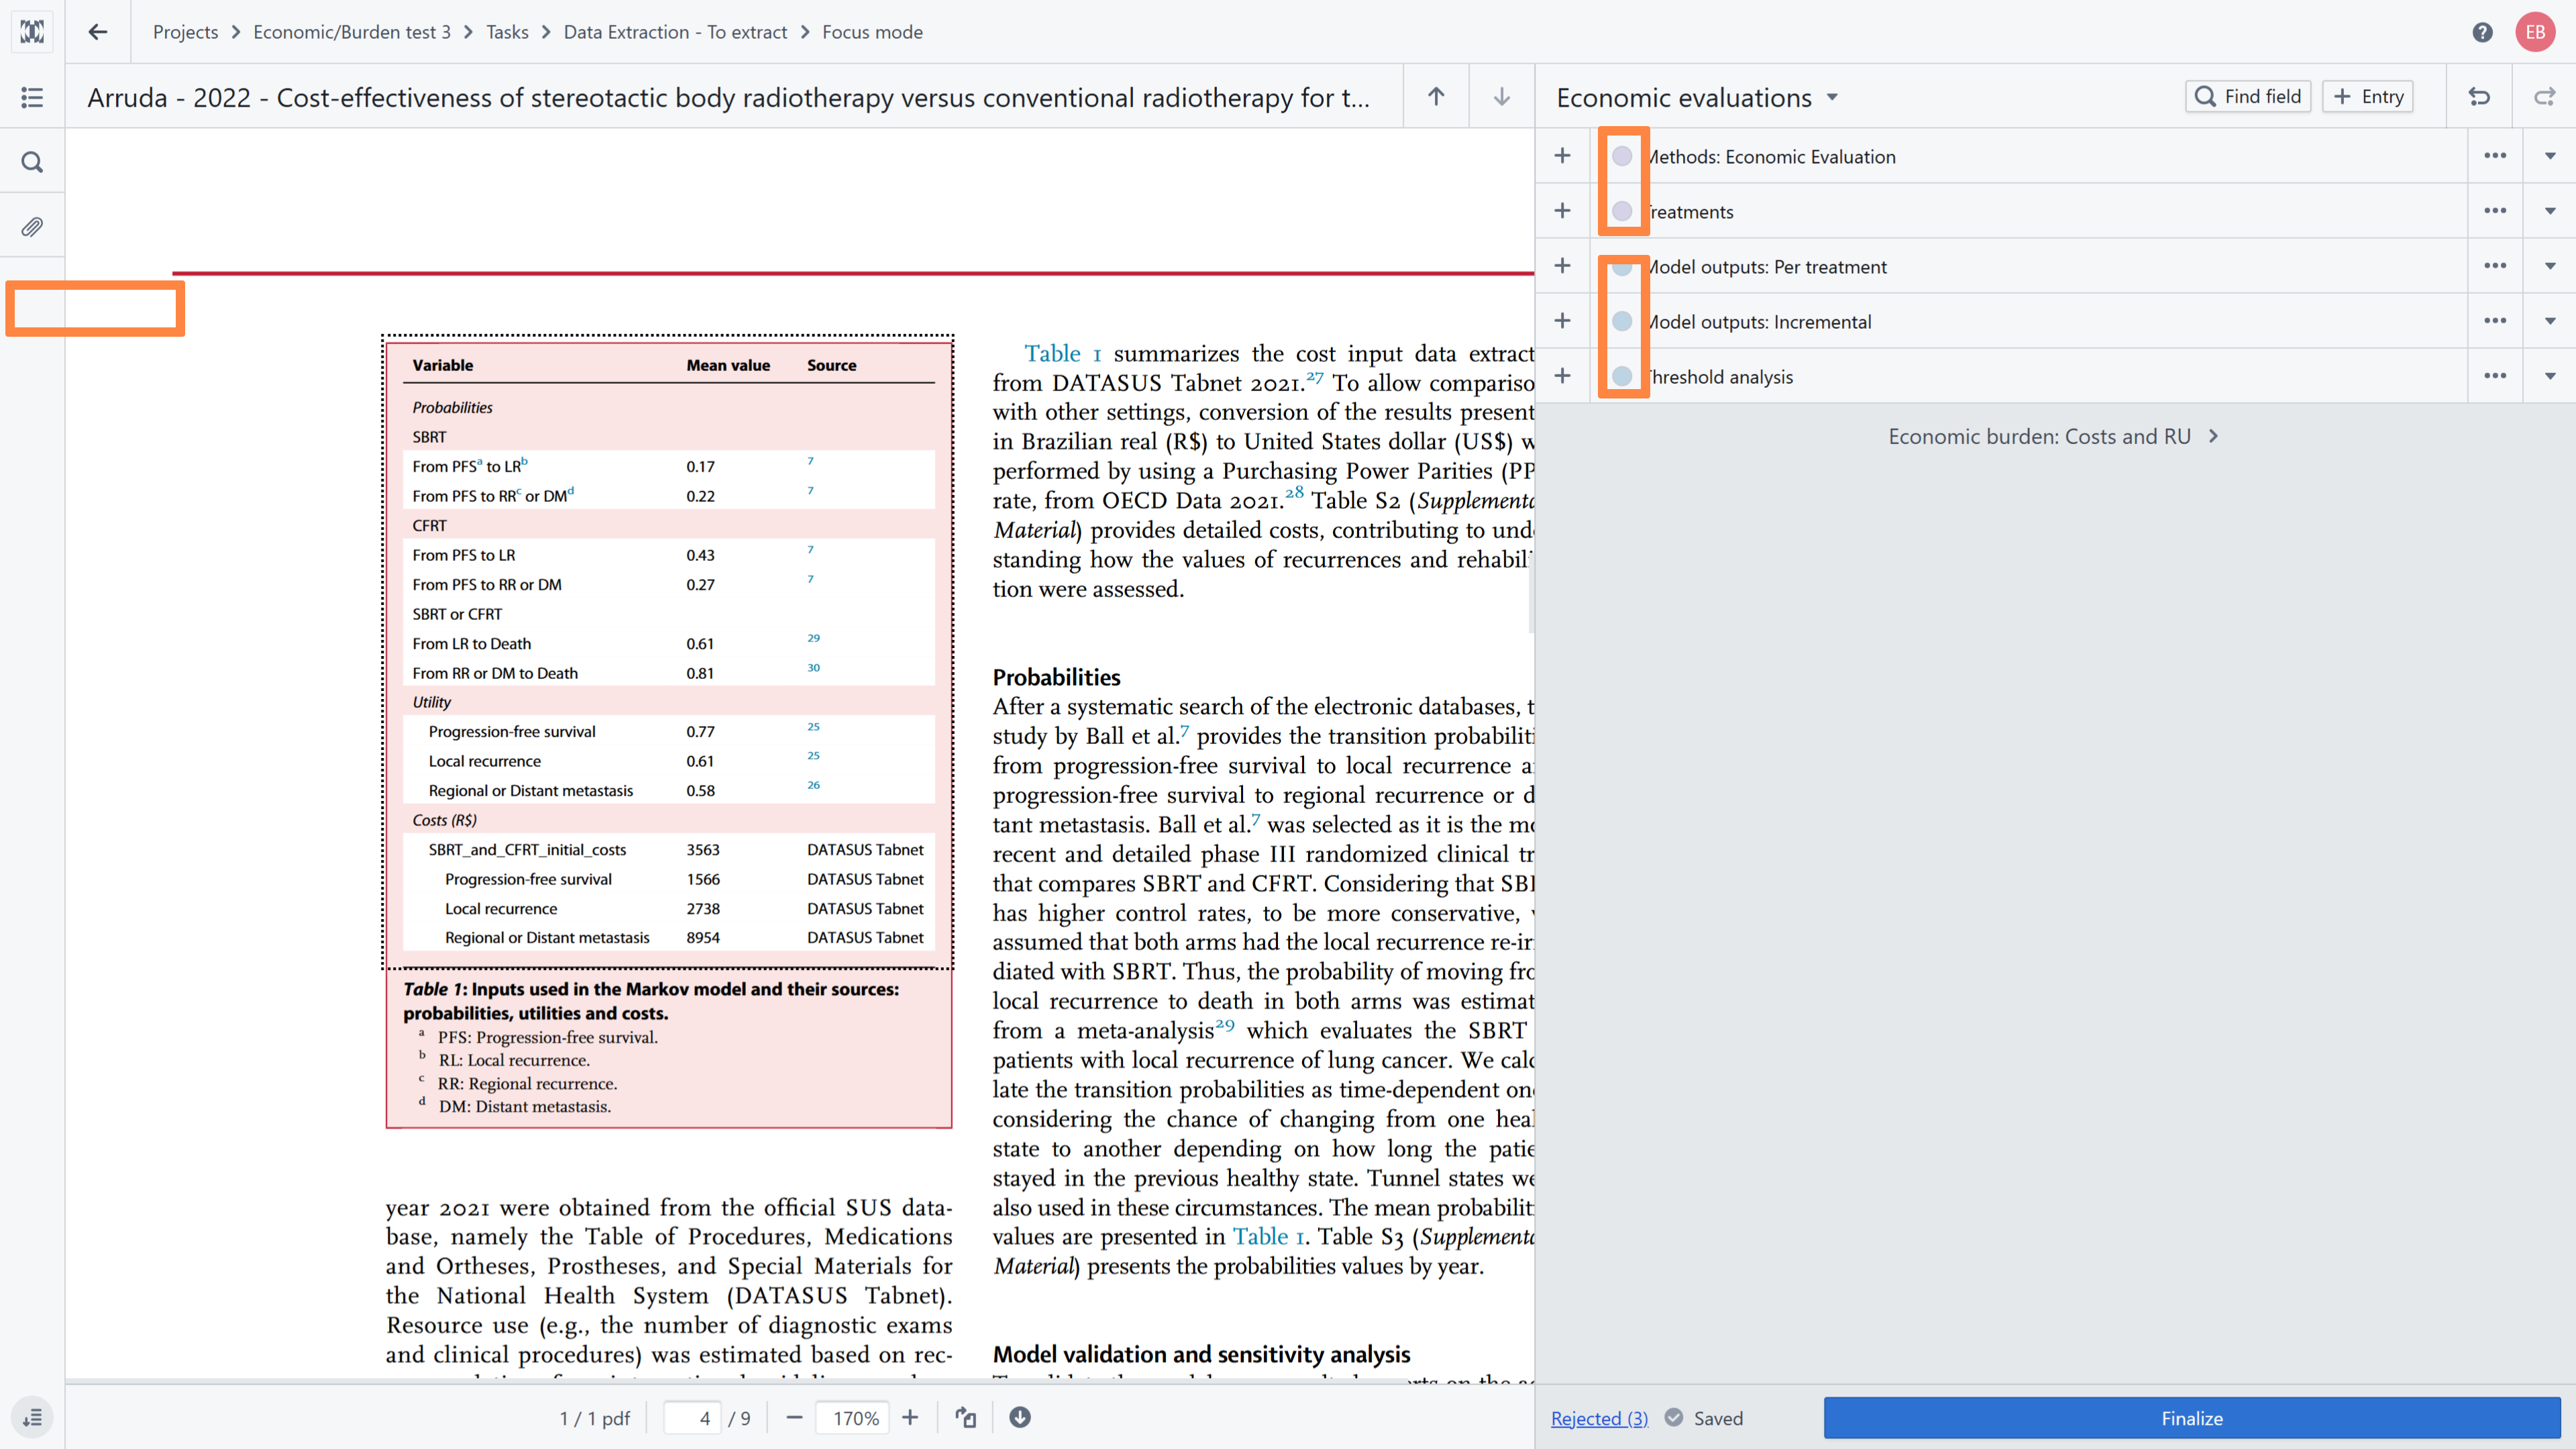Download the PDF file
2576x1449 pixels.
(x=1020, y=1417)
